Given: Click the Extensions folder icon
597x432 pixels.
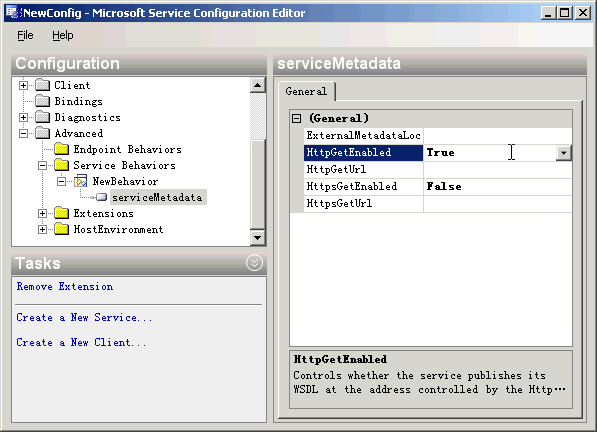Looking at the screenshot, I should [62, 213].
